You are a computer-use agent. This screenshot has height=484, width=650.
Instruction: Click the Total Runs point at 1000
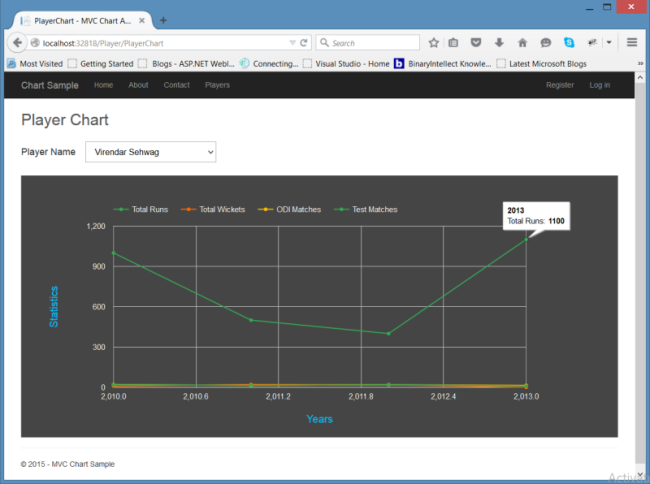(x=114, y=253)
